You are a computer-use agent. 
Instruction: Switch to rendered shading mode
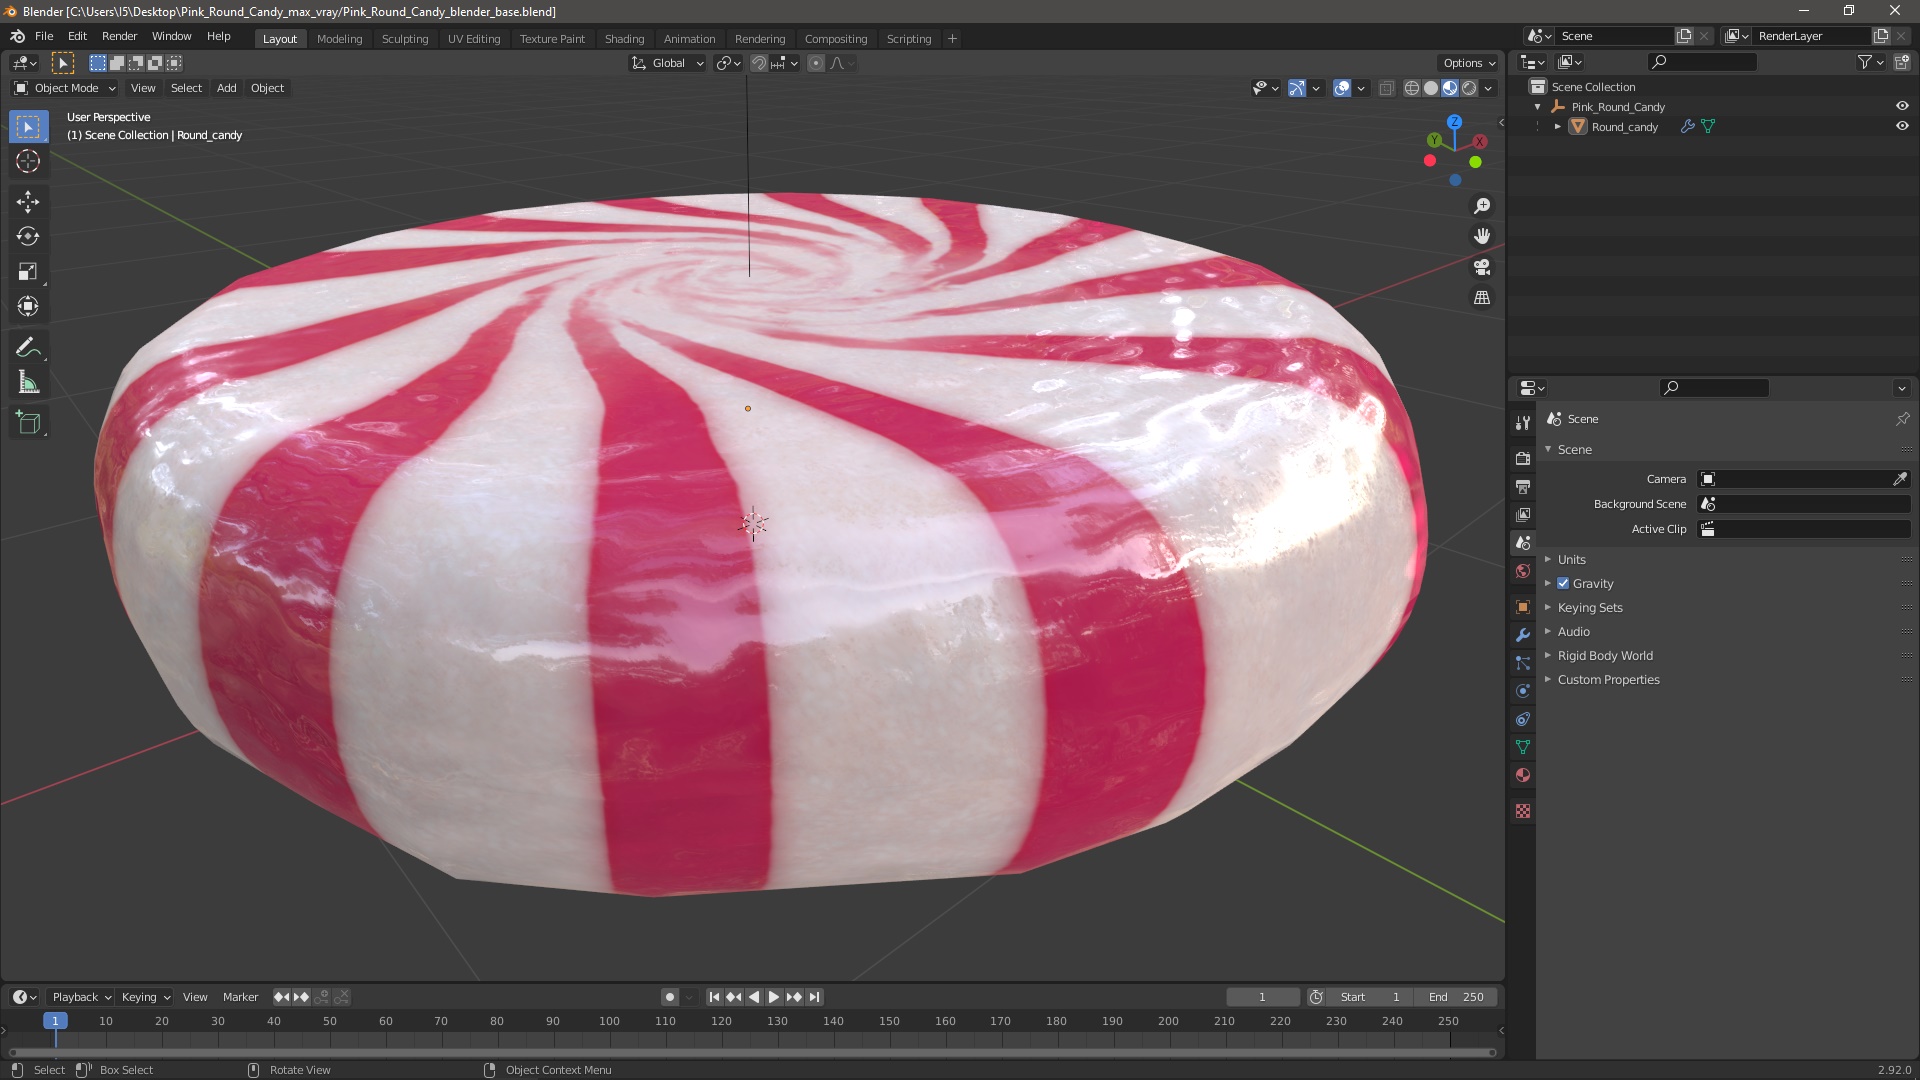pyautogui.click(x=1469, y=88)
